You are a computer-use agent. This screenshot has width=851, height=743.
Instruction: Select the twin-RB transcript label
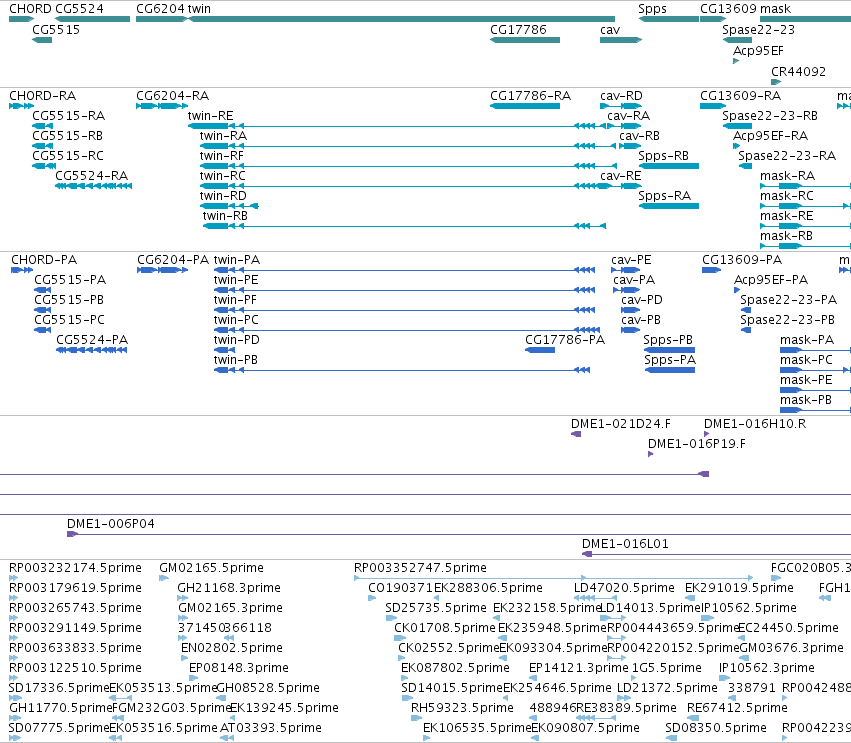pos(225,216)
